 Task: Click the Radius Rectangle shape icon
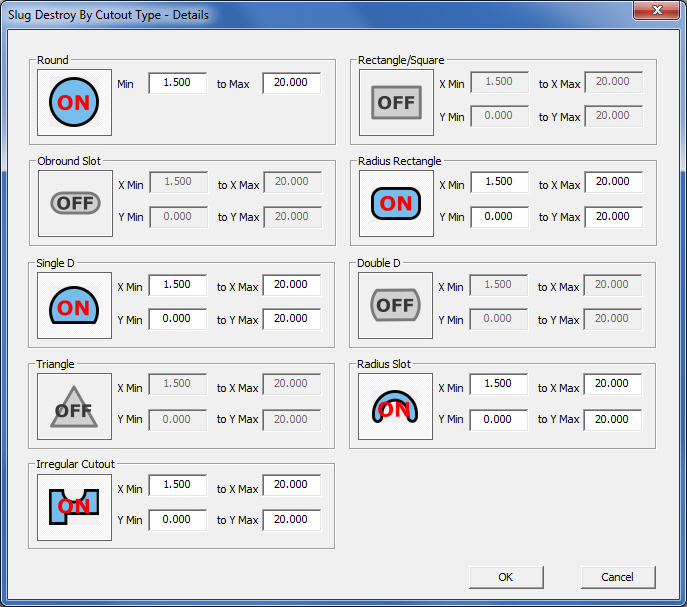[396, 203]
